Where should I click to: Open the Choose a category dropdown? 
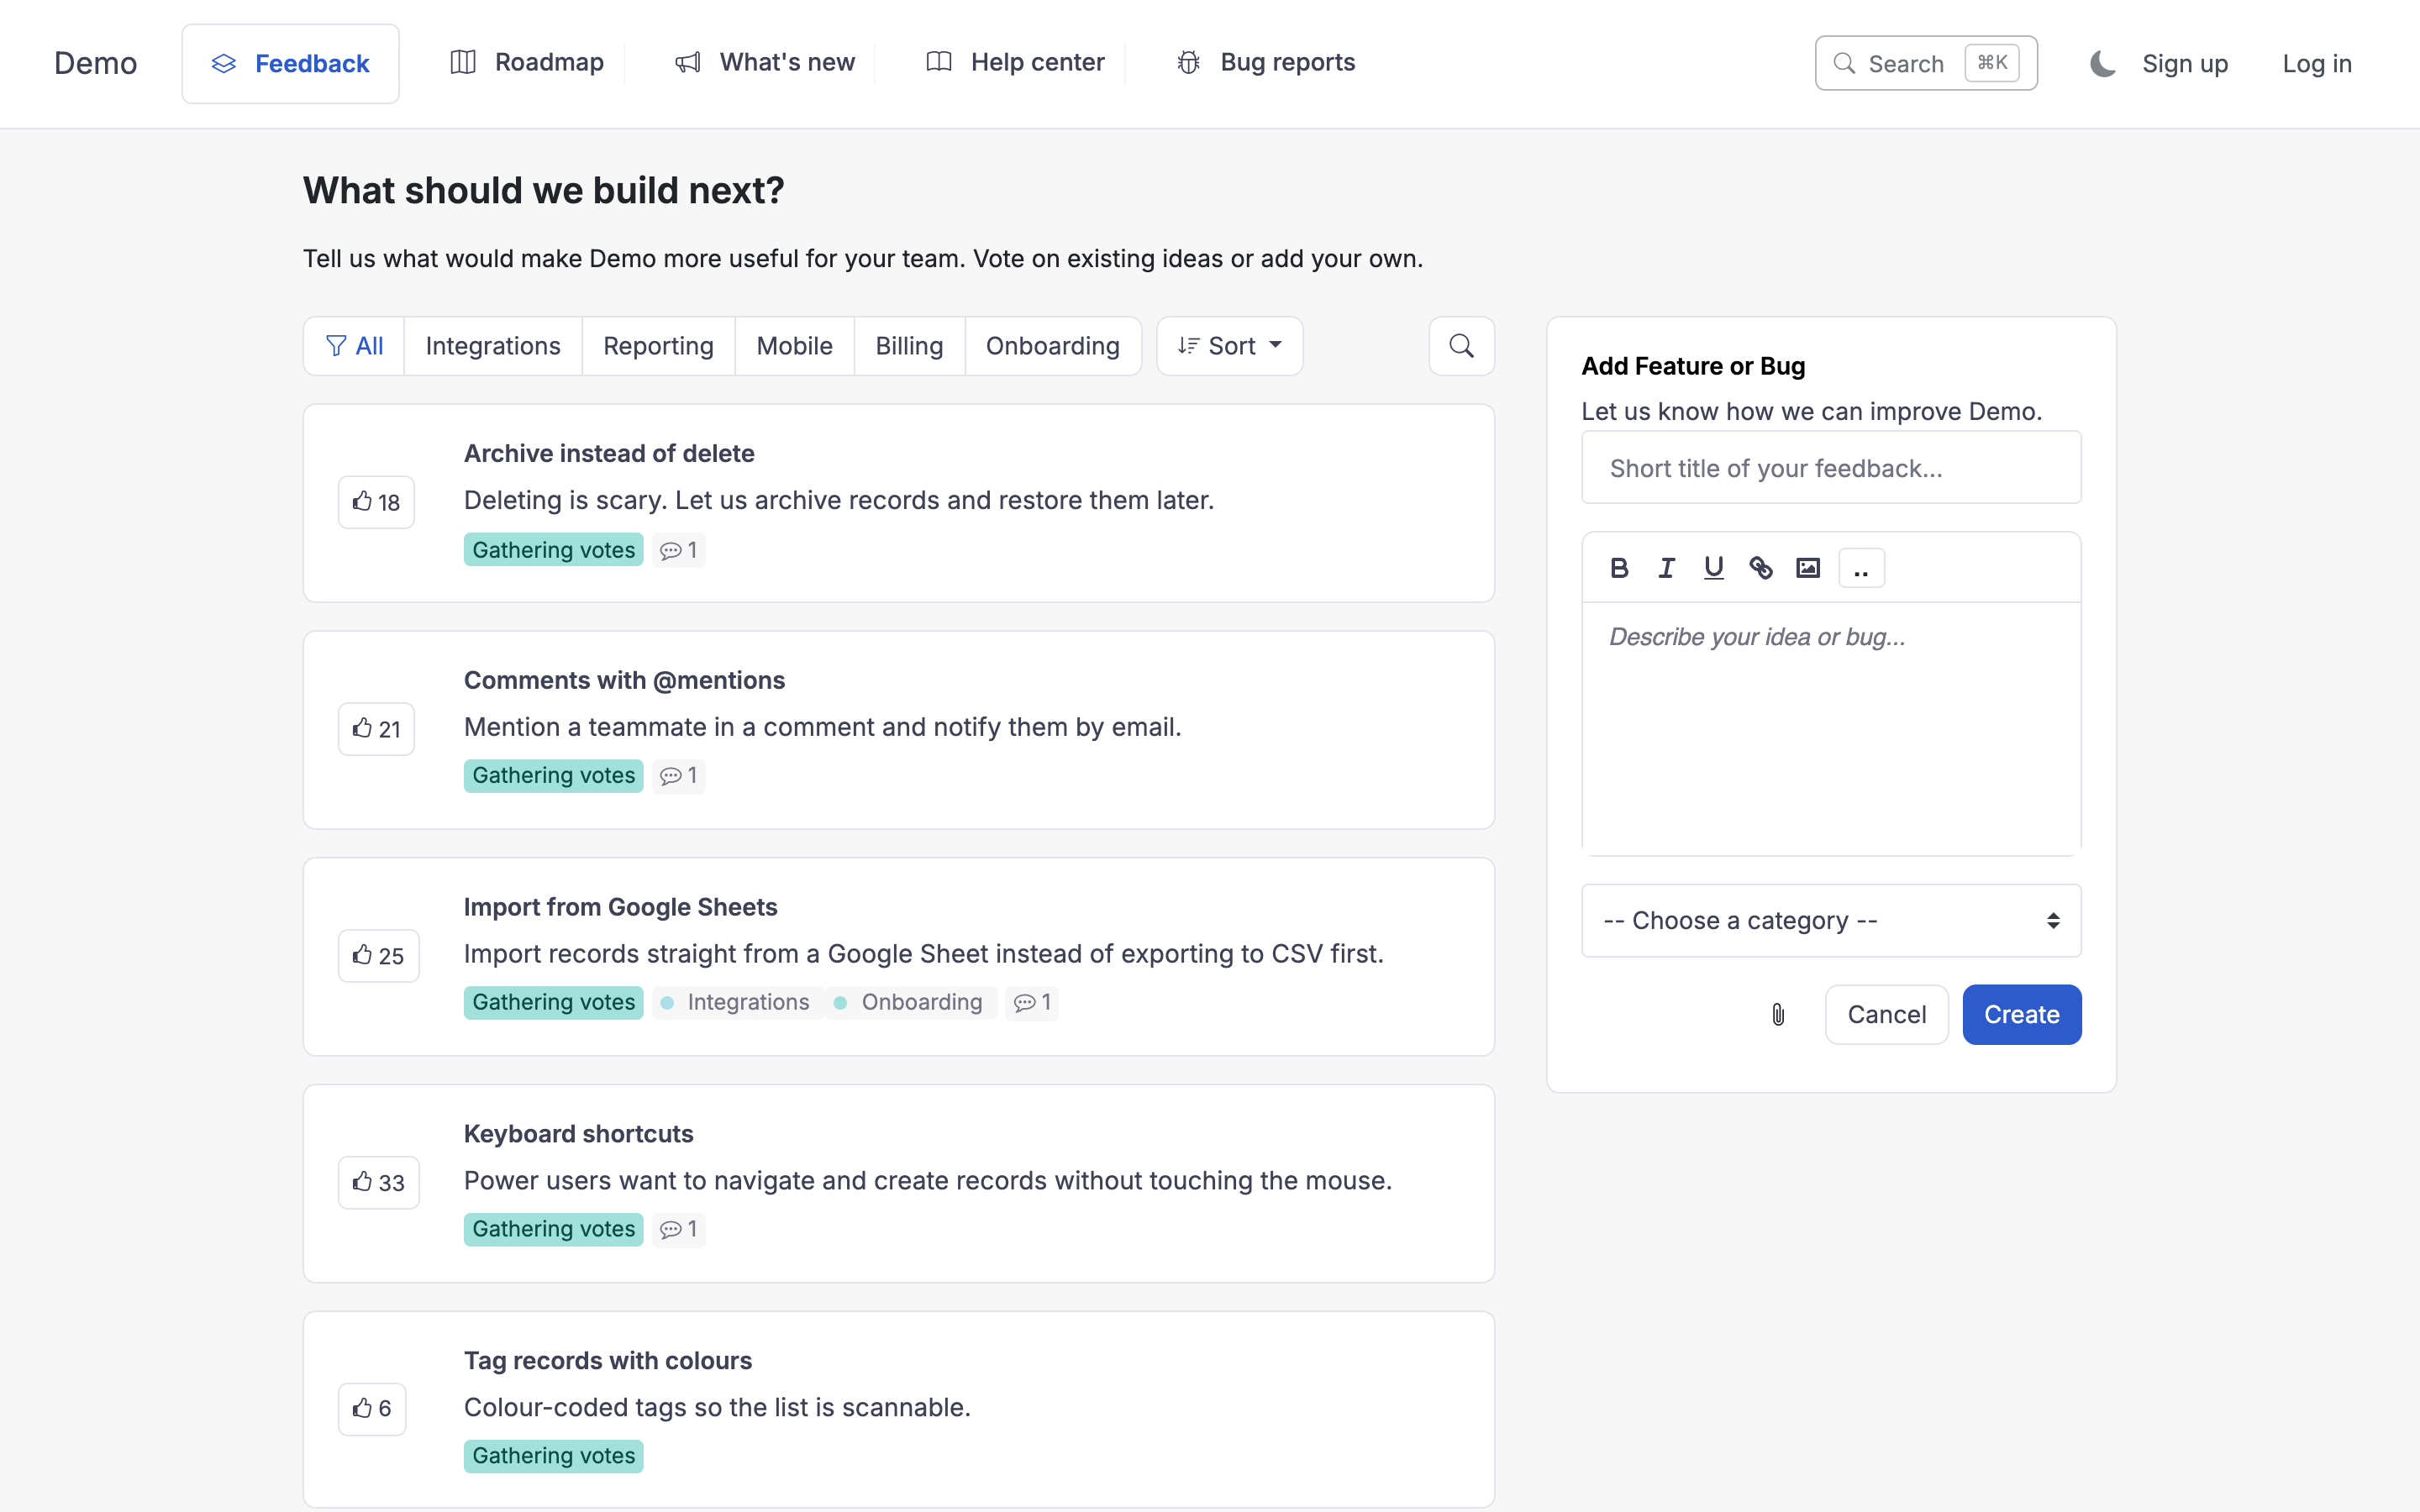coord(1831,920)
